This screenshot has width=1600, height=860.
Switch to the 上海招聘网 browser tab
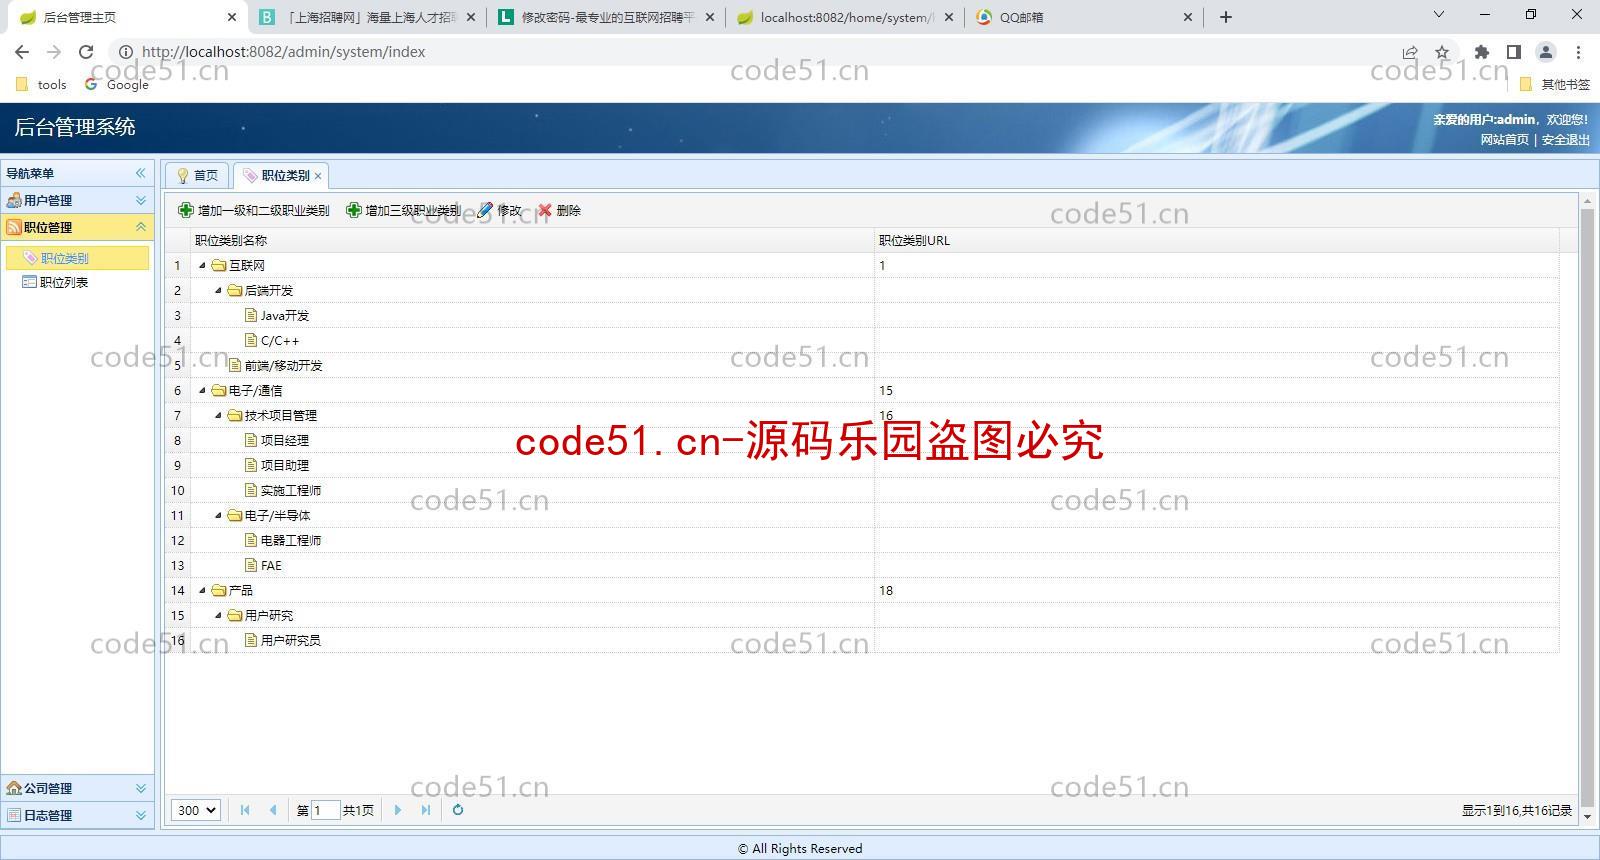coord(367,17)
